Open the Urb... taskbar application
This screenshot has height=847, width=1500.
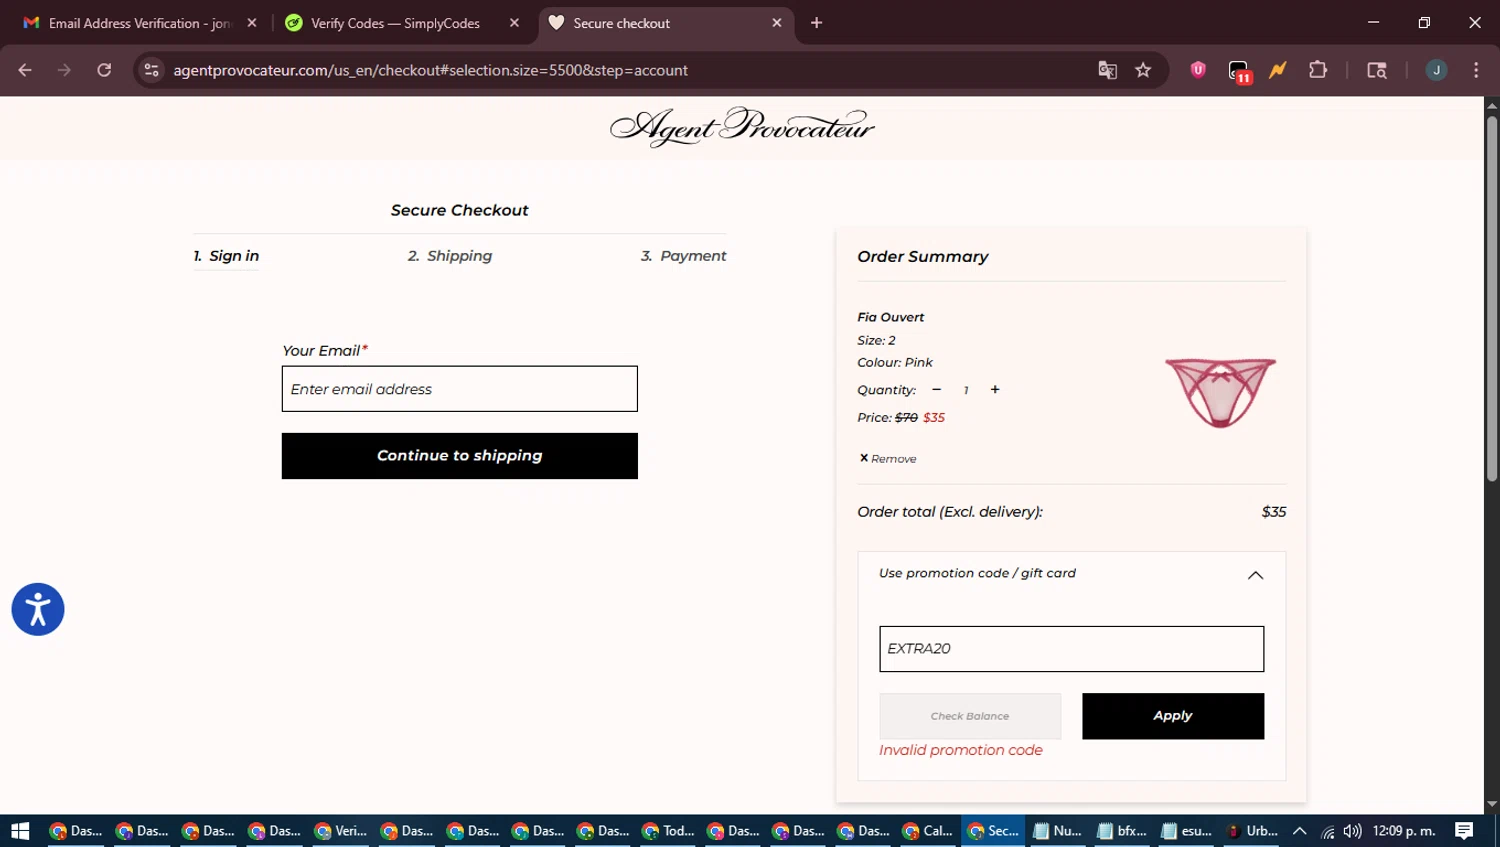[1252, 831]
